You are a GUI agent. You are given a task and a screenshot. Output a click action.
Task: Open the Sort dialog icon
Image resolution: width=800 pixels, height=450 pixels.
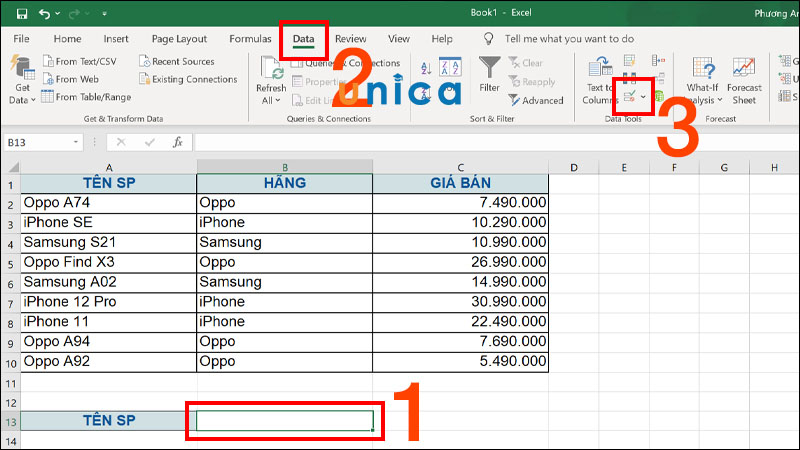click(450, 67)
